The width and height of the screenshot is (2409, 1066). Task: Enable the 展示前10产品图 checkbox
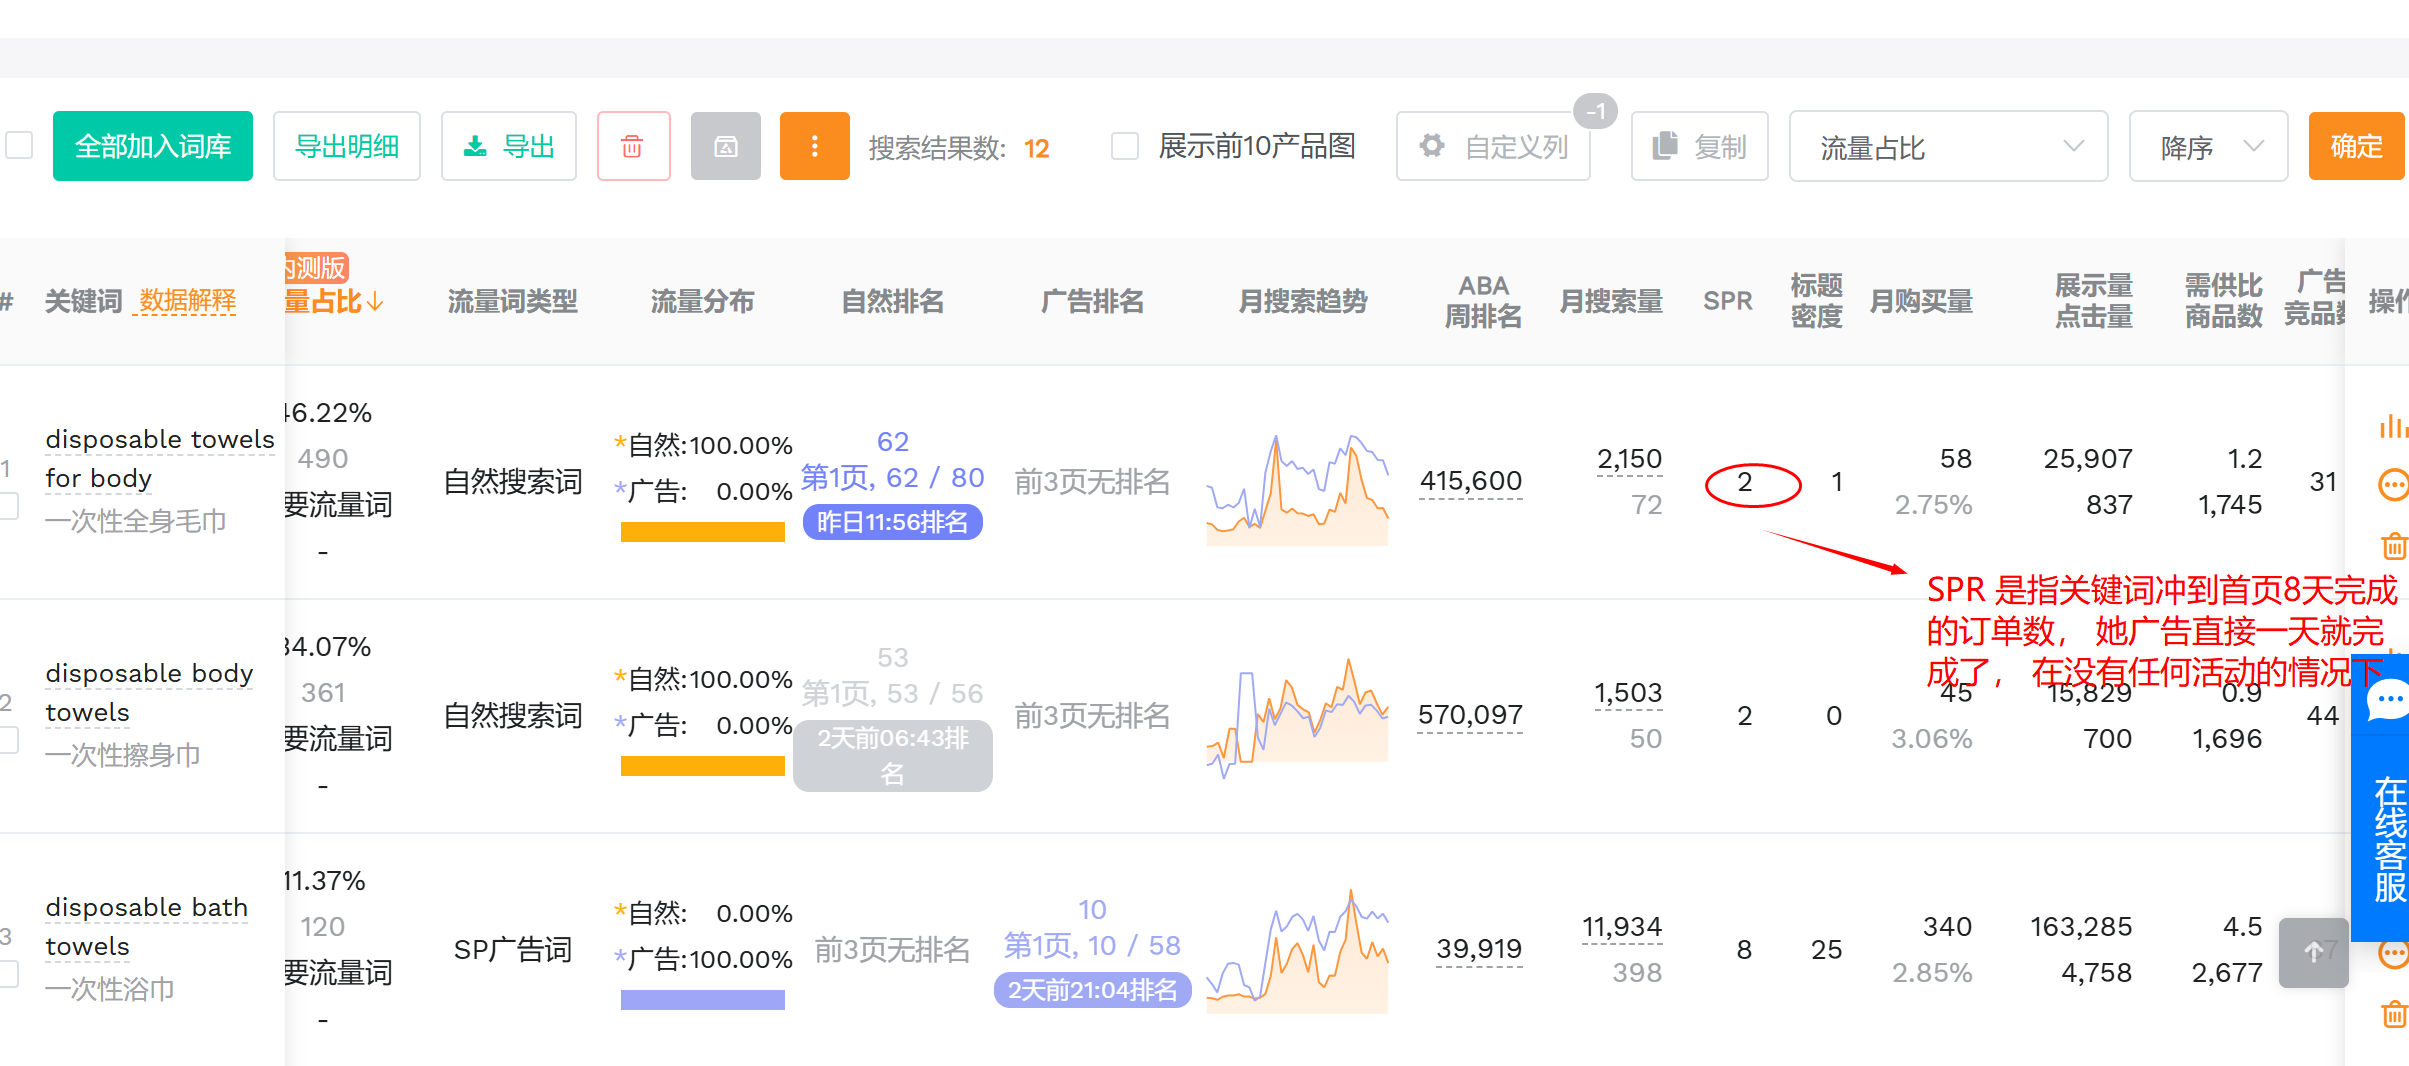click(1125, 146)
